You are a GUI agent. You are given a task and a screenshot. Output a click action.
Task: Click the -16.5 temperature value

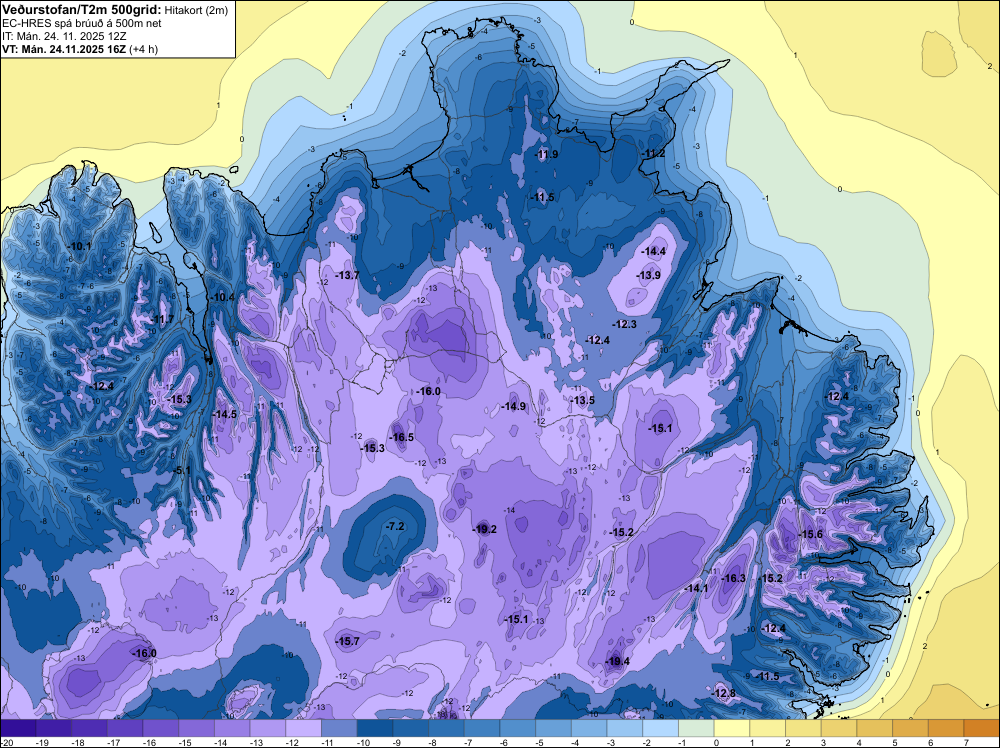pyautogui.click(x=402, y=437)
